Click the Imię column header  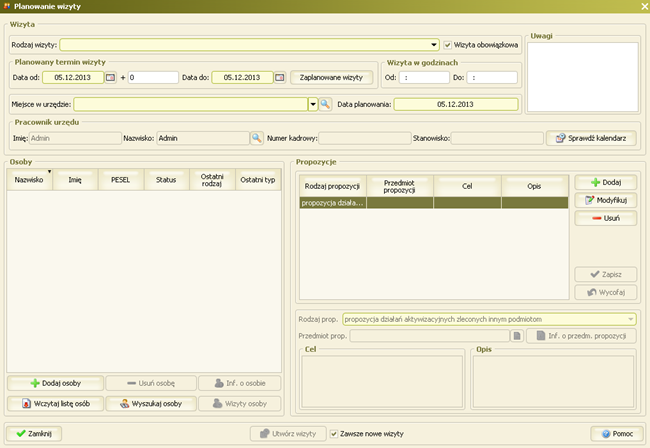75,180
